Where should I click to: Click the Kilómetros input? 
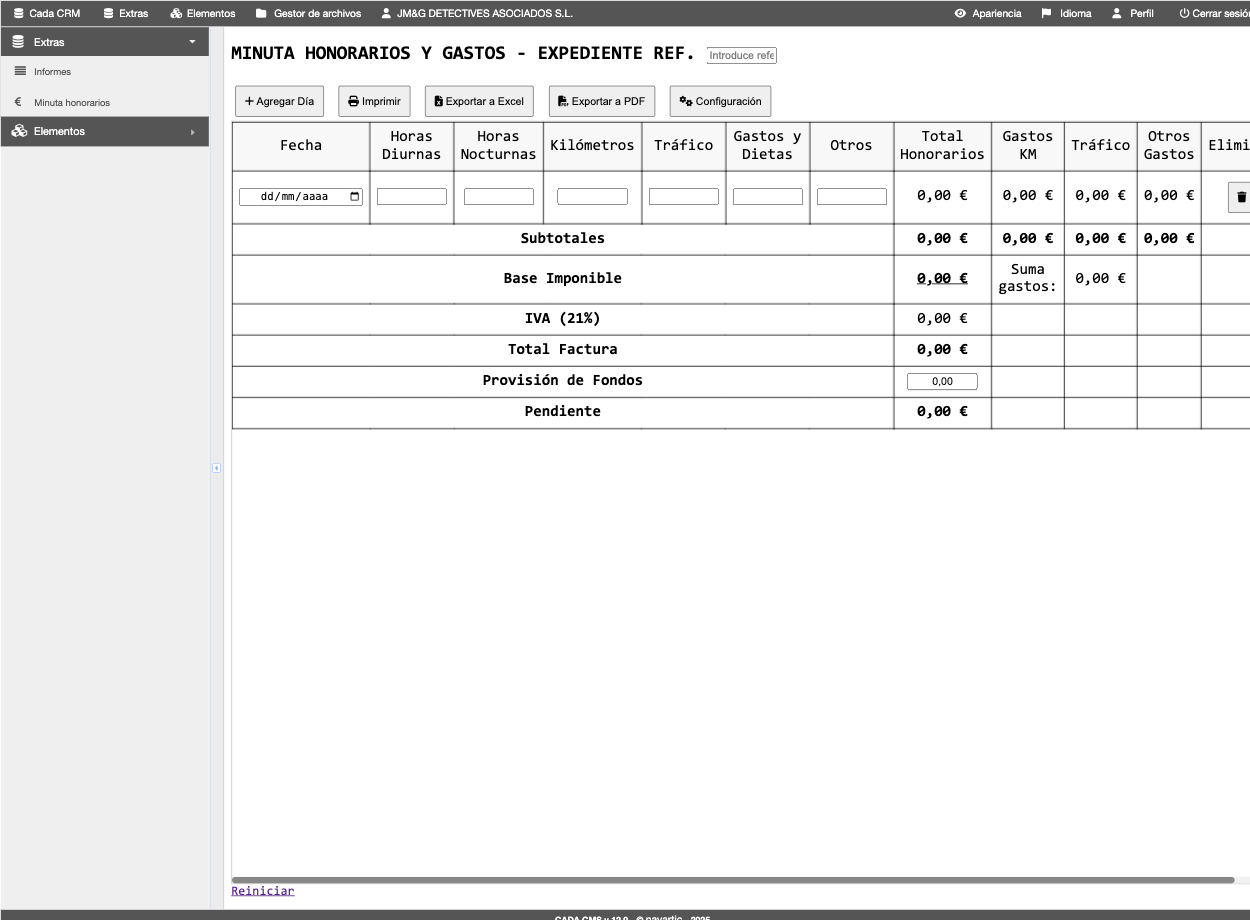pos(592,196)
